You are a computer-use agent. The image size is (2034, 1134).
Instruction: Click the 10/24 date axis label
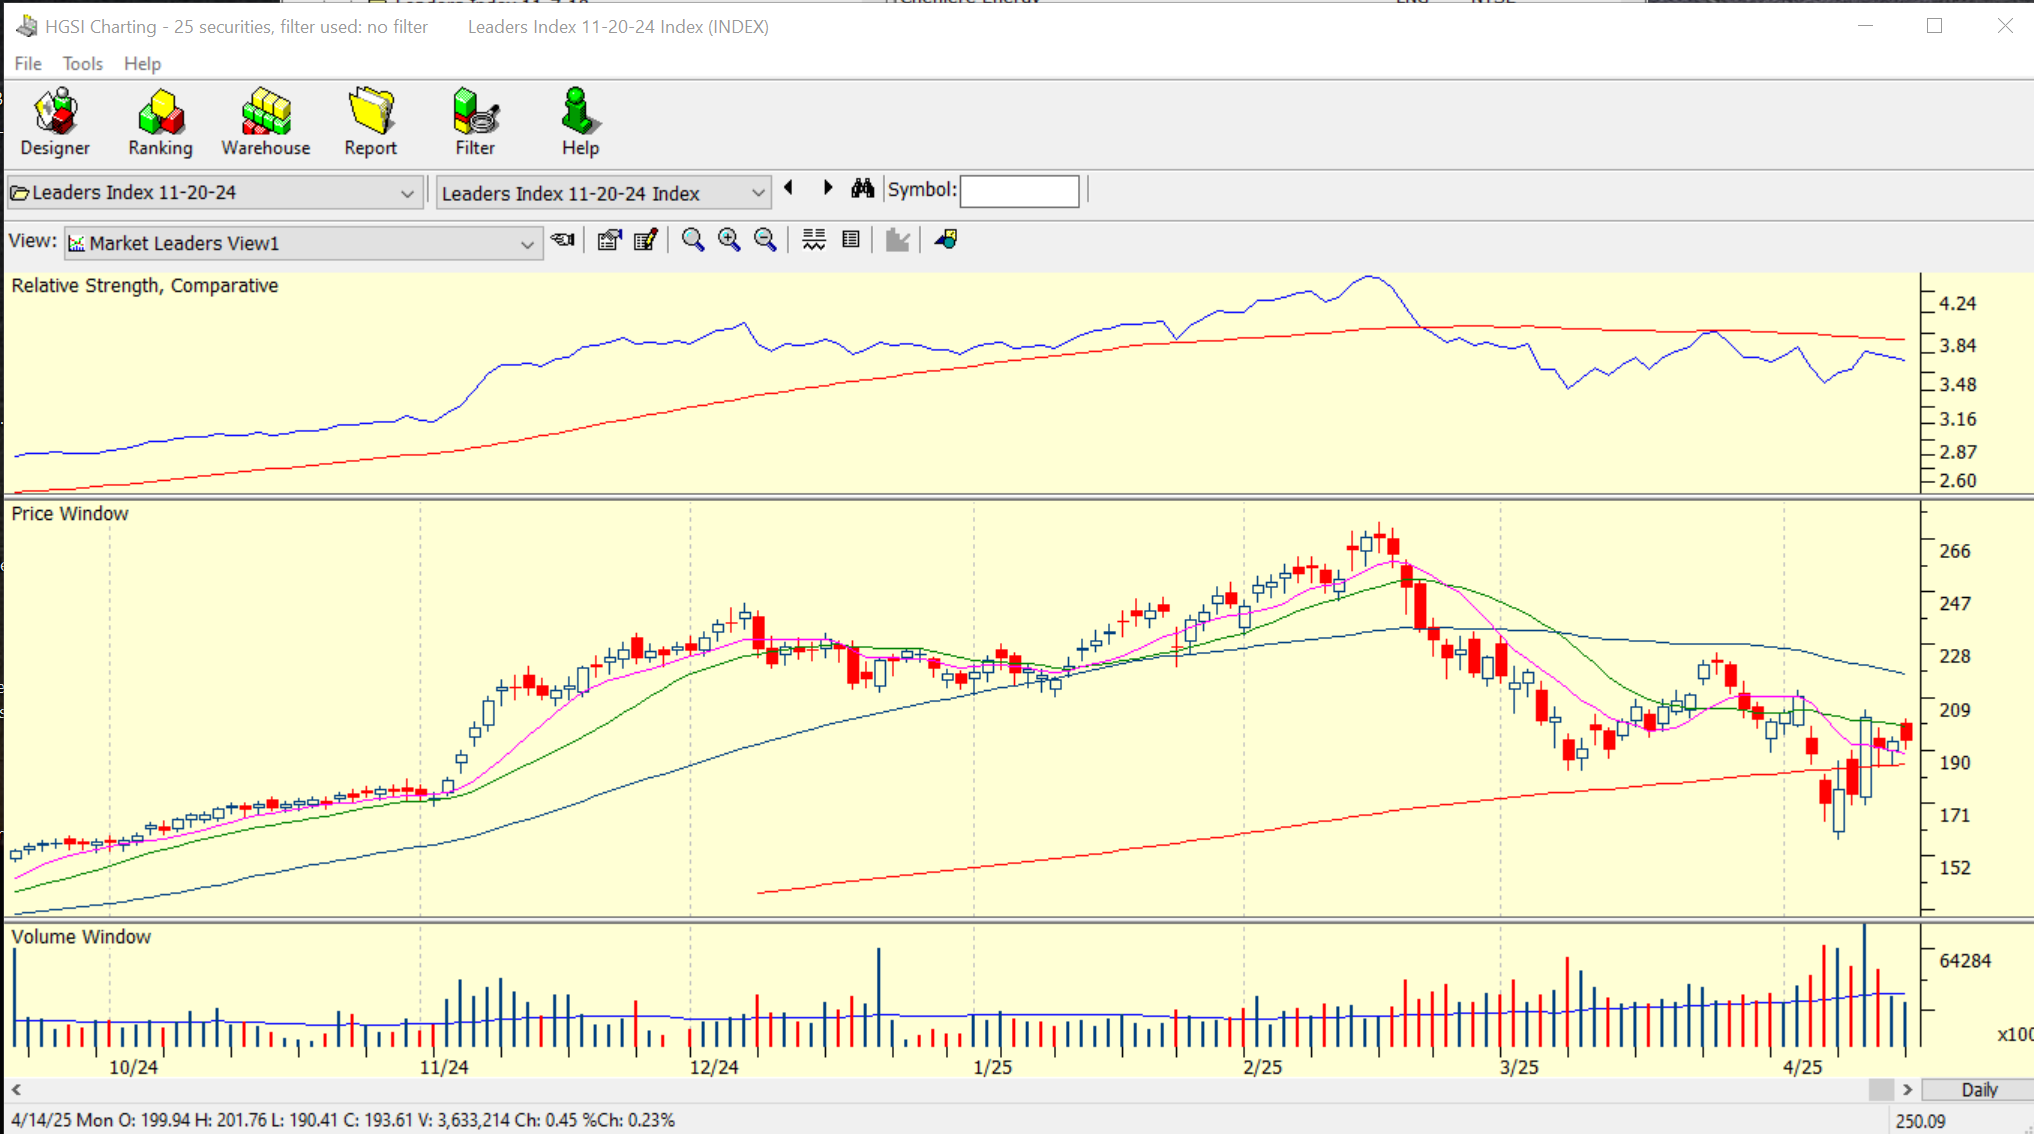coord(133,1067)
